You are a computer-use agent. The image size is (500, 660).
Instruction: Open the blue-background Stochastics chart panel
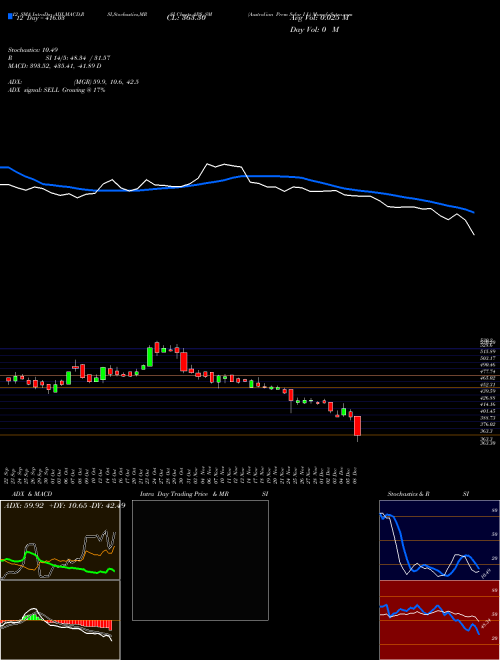[x=439, y=540]
